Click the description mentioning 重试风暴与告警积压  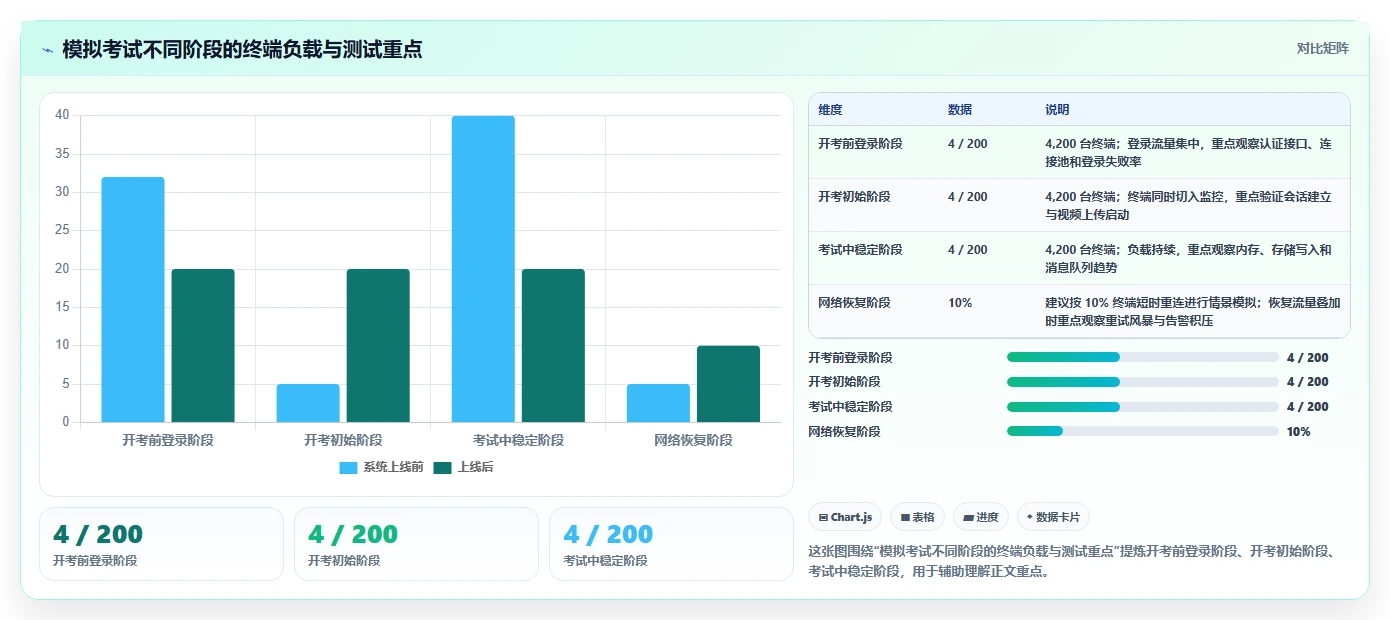coord(1192,312)
